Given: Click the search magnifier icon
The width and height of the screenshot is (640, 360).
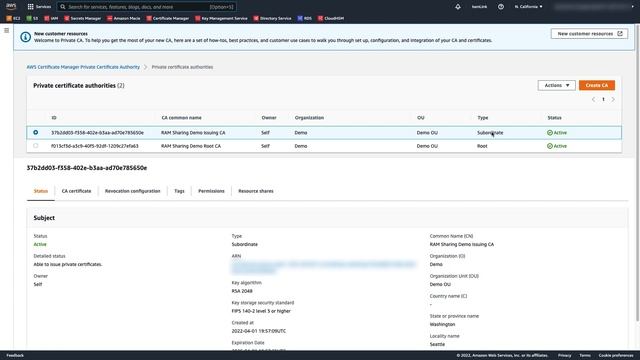Looking at the screenshot, I should pos(63,7).
